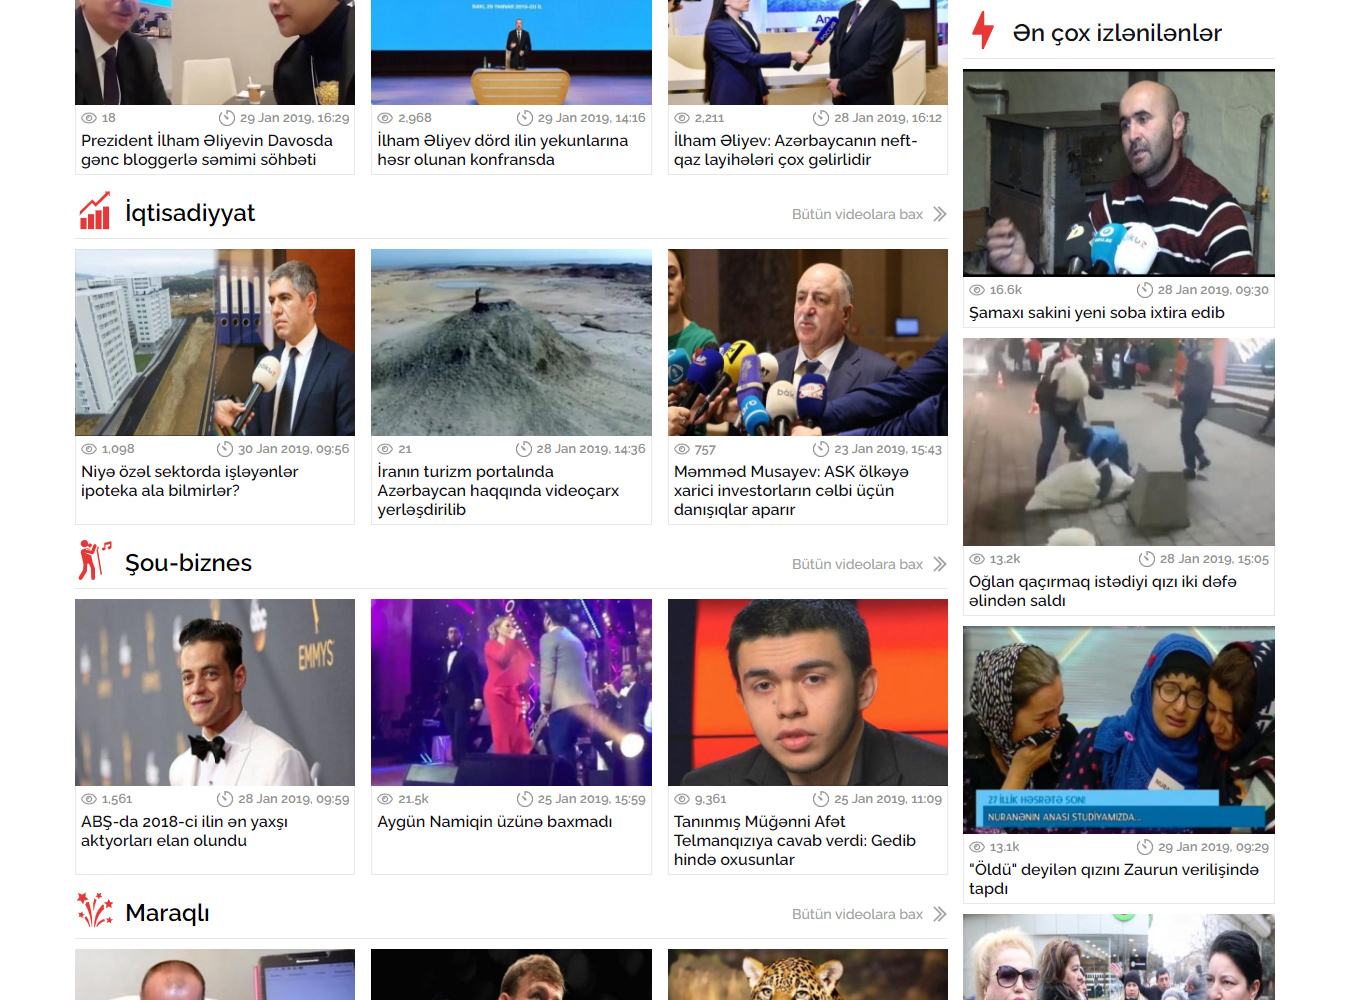Click the İqtisadiyyat red chart icon
1350x1000 pixels.
95,212
